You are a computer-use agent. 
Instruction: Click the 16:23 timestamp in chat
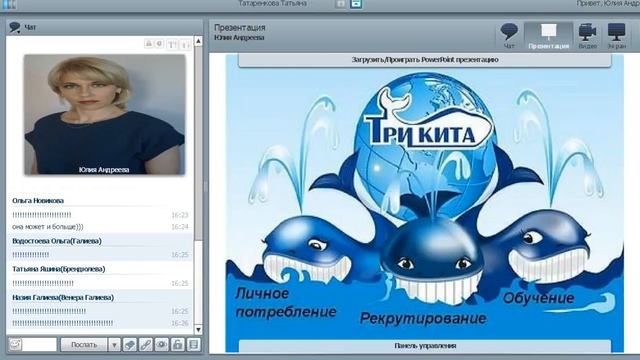180,215
